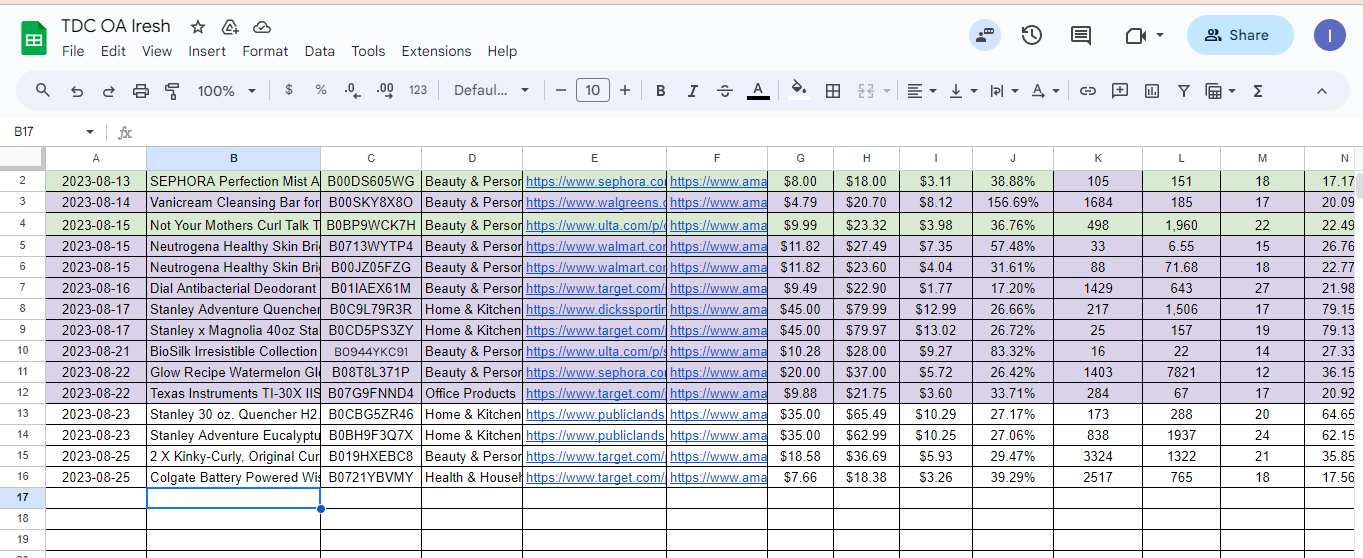Open the Insert menu
Image resolution: width=1363 pixels, height=558 pixels.
(207, 51)
